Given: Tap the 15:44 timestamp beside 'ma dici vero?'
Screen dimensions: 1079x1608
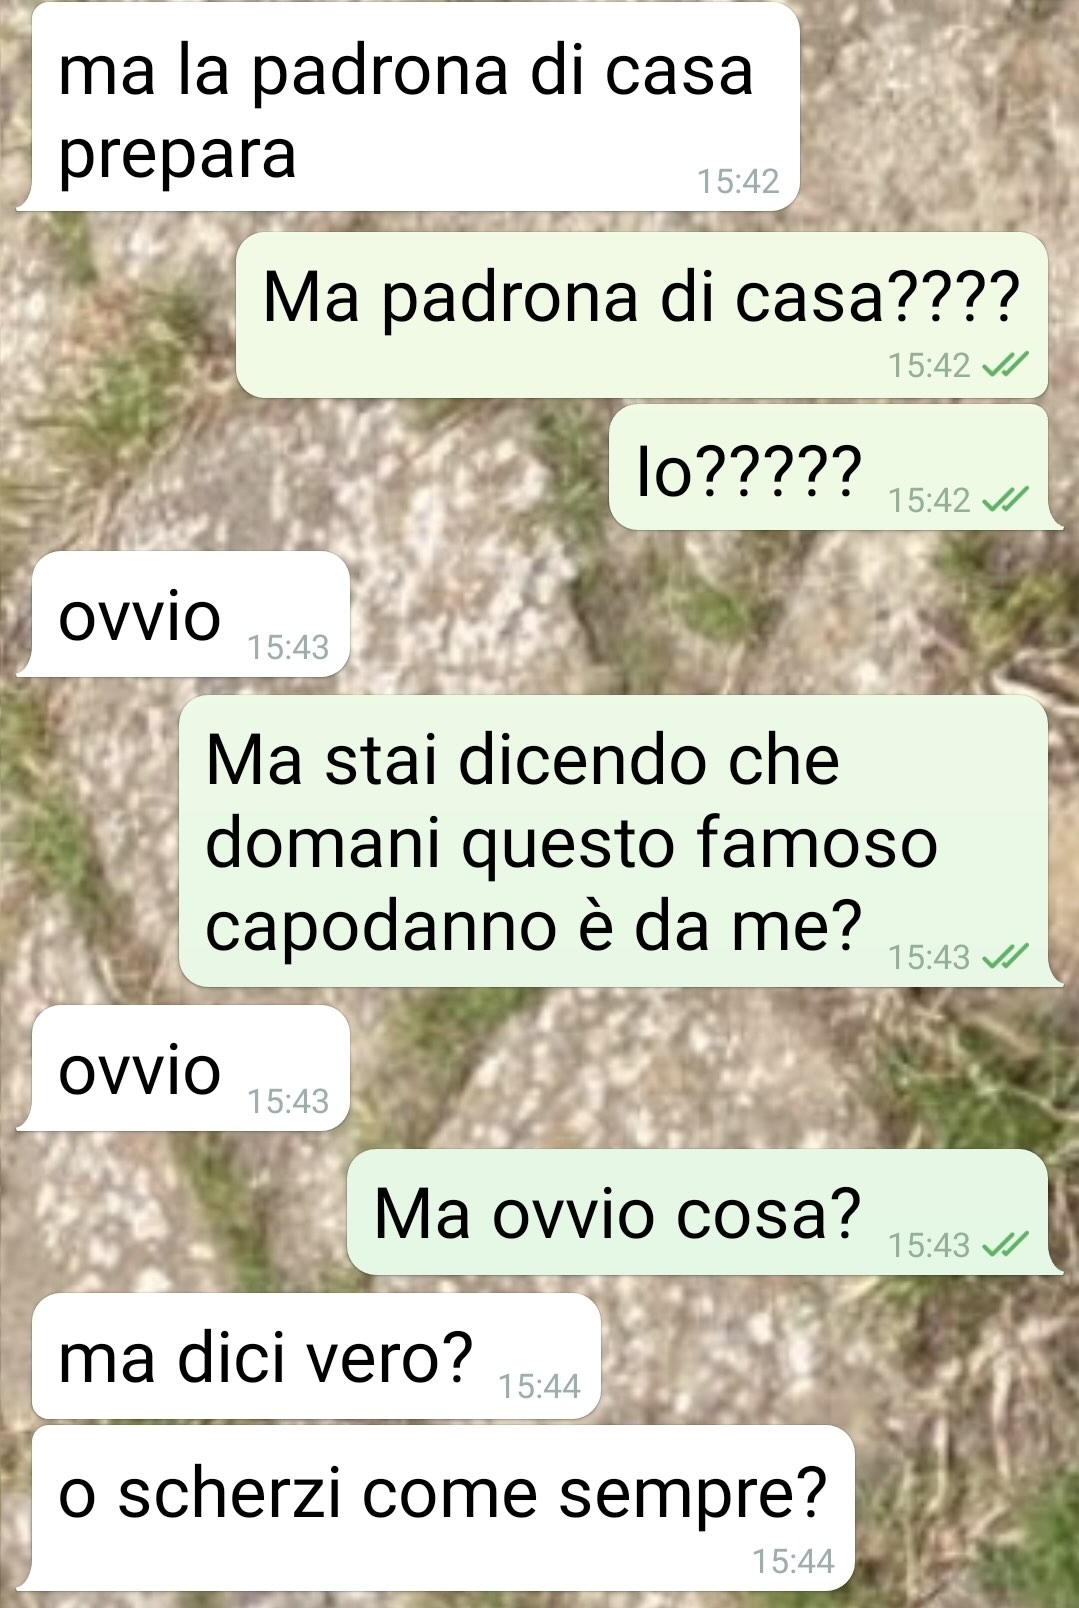Looking at the screenshot, I should (x=540, y=1386).
